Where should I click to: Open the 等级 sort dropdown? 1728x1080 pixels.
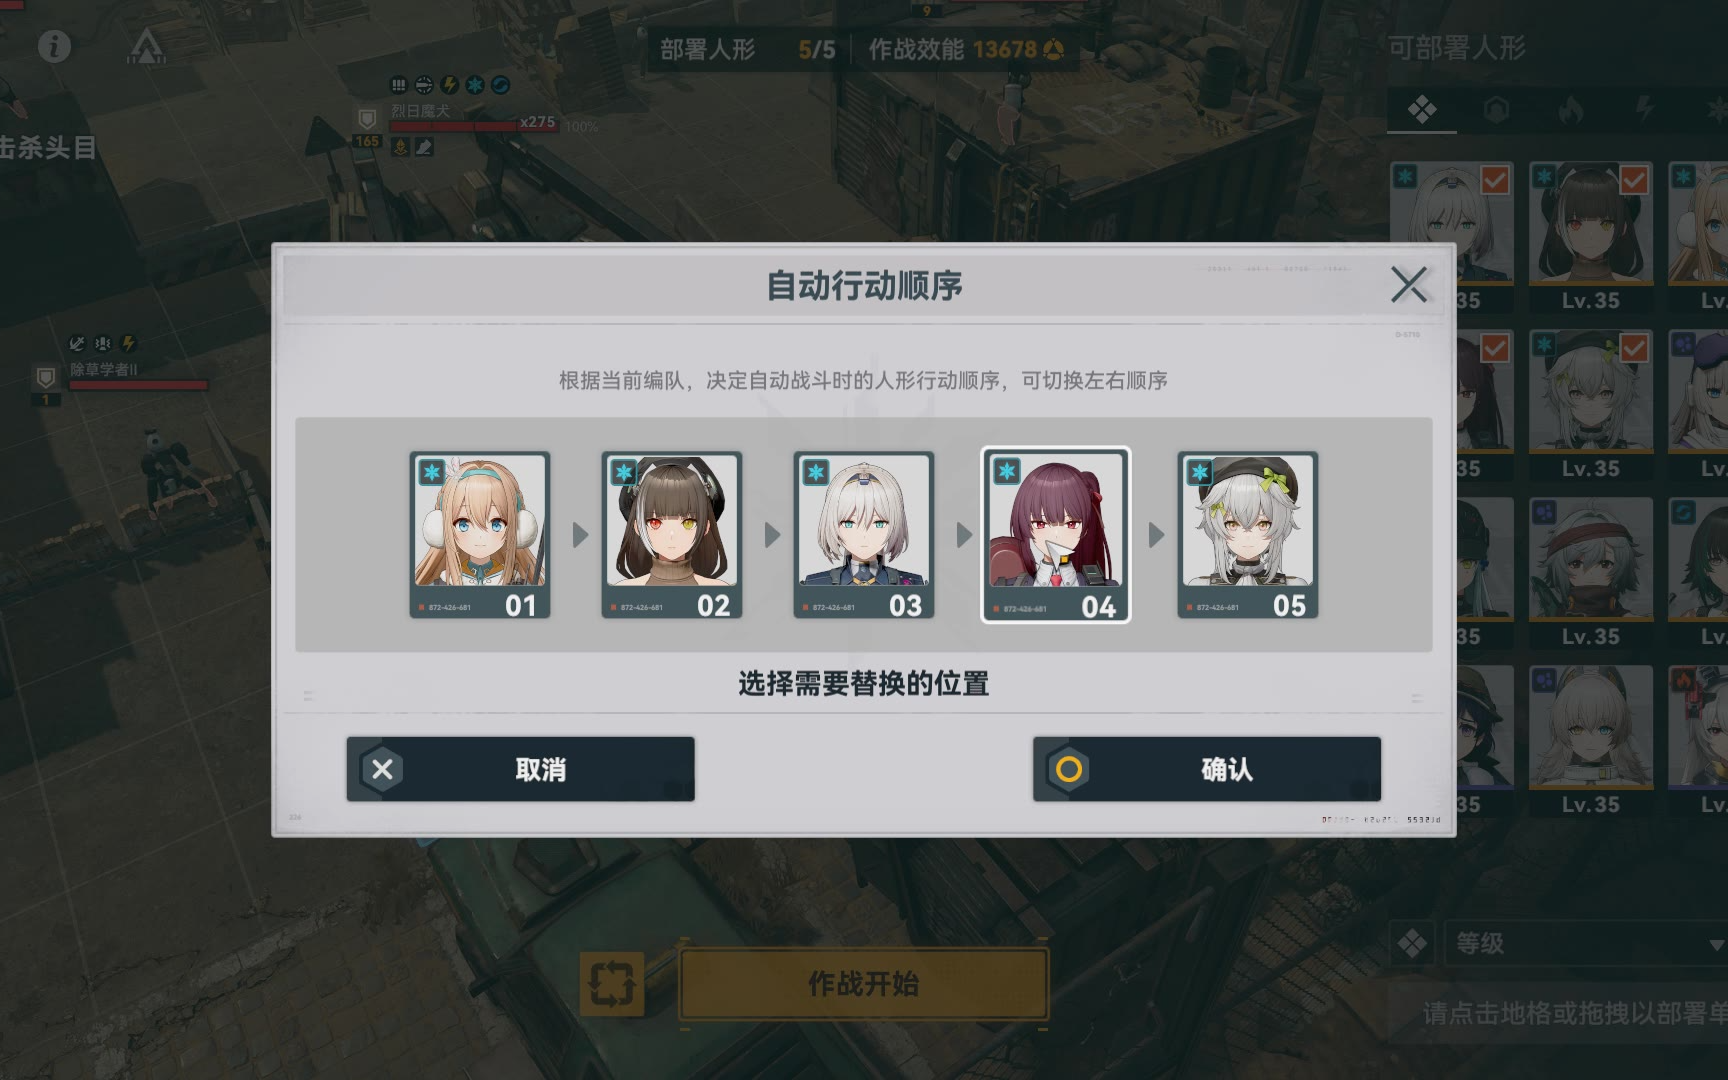pyautogui.click(x=1586, y=944)
